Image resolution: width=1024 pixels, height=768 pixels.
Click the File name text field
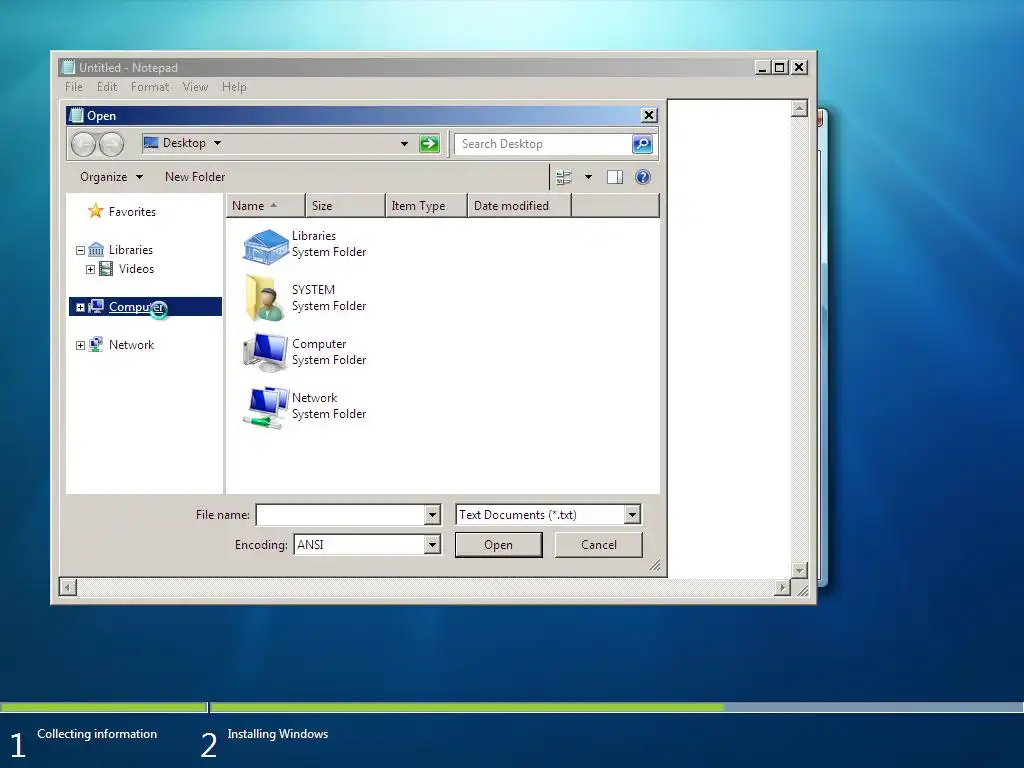(340, 515)
